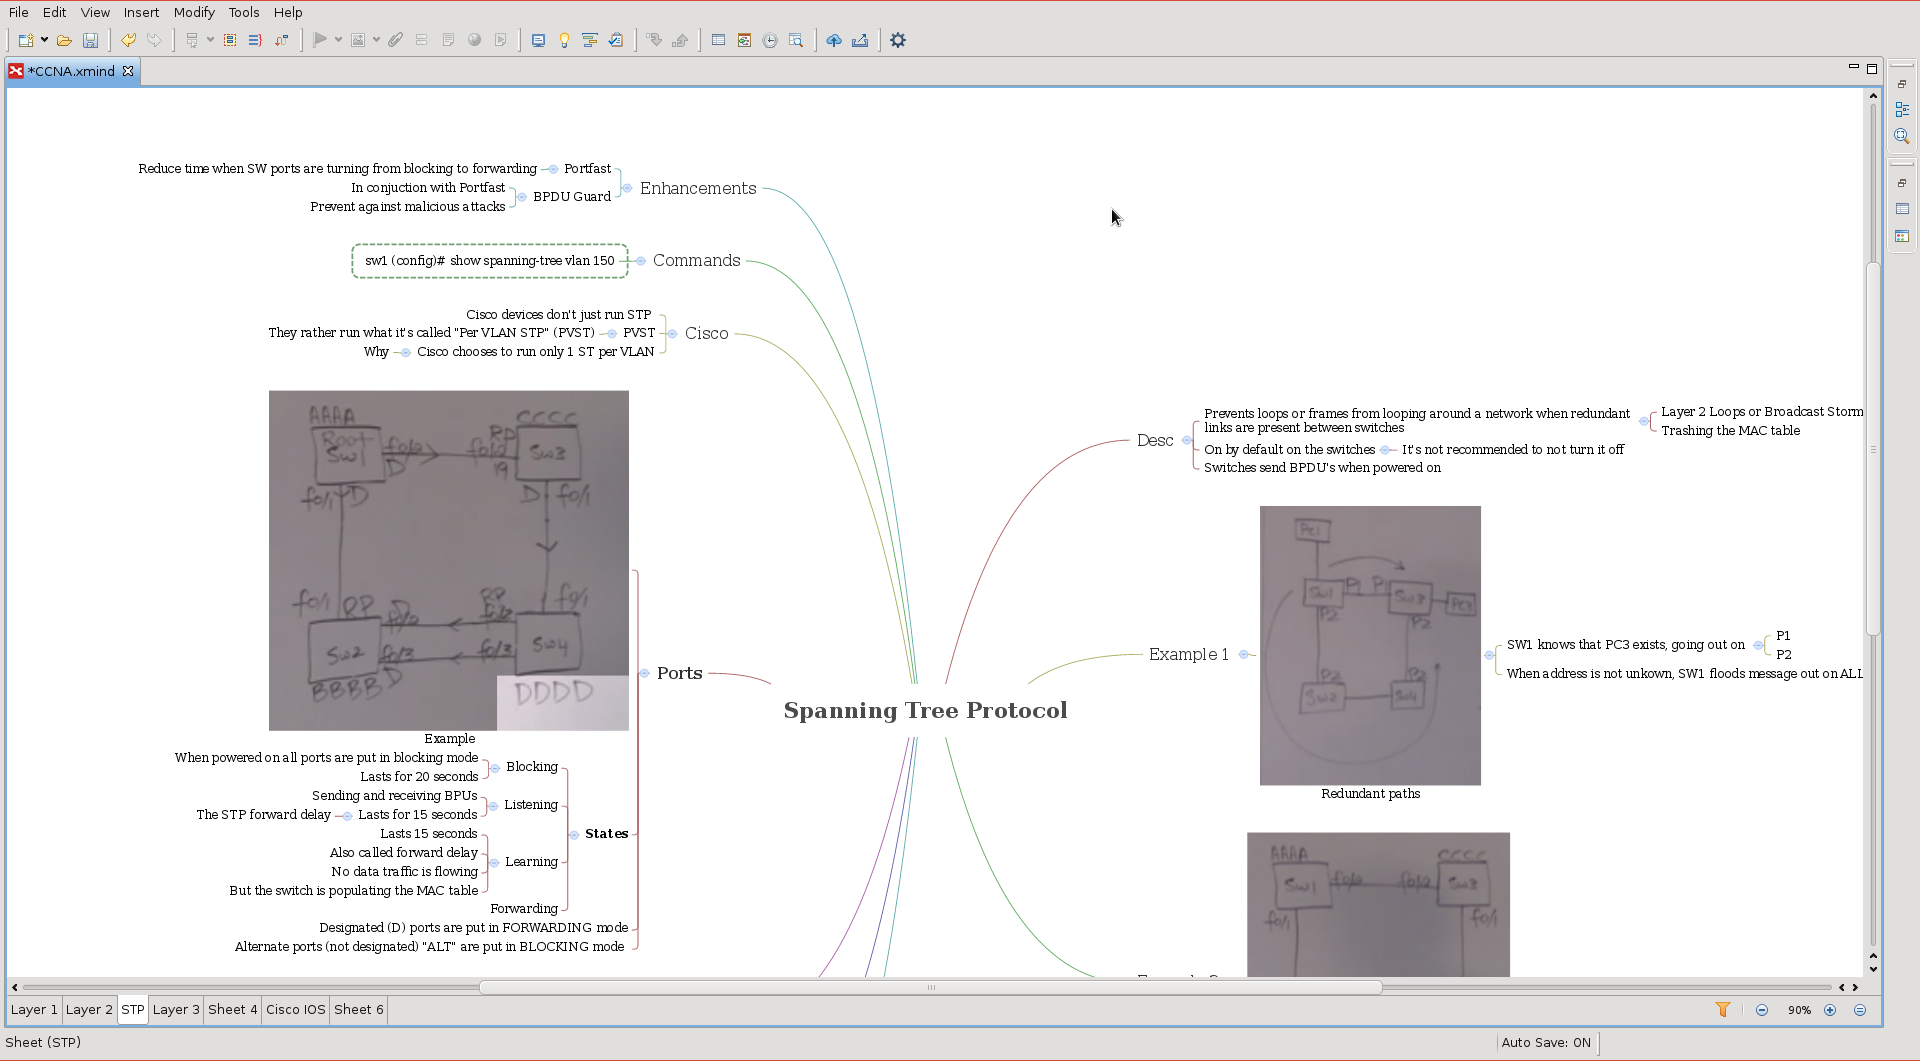Open the Overview magnifier in right sidebar

[1902, 136]
